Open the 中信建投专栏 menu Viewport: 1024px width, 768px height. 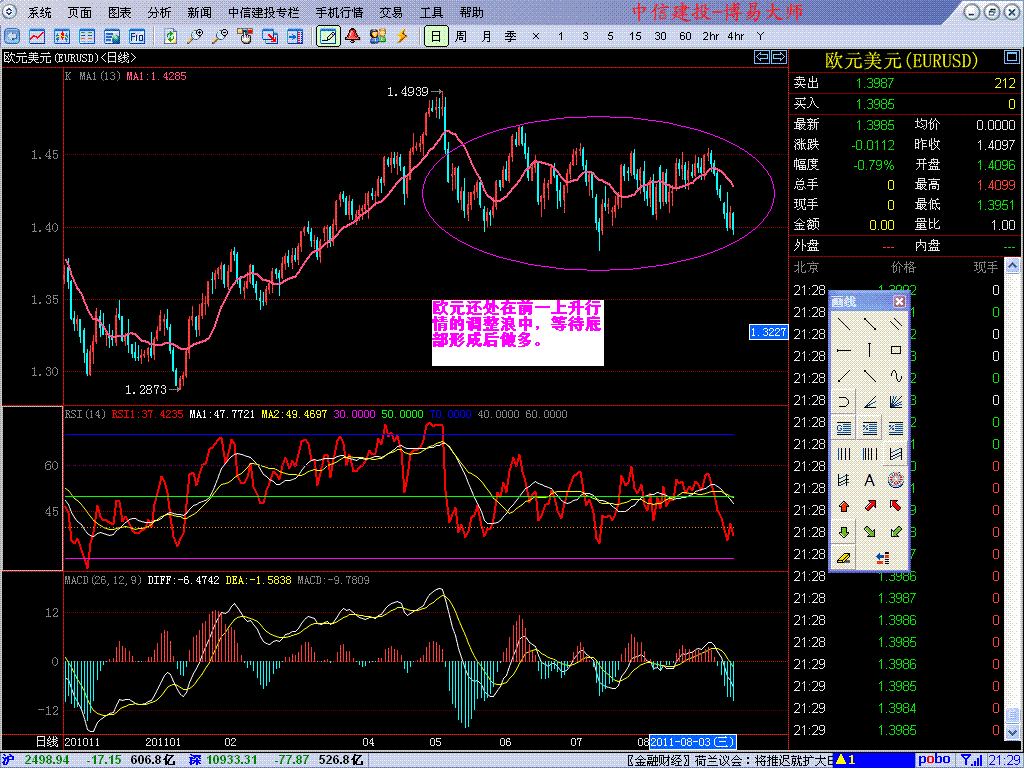(264, 12)
